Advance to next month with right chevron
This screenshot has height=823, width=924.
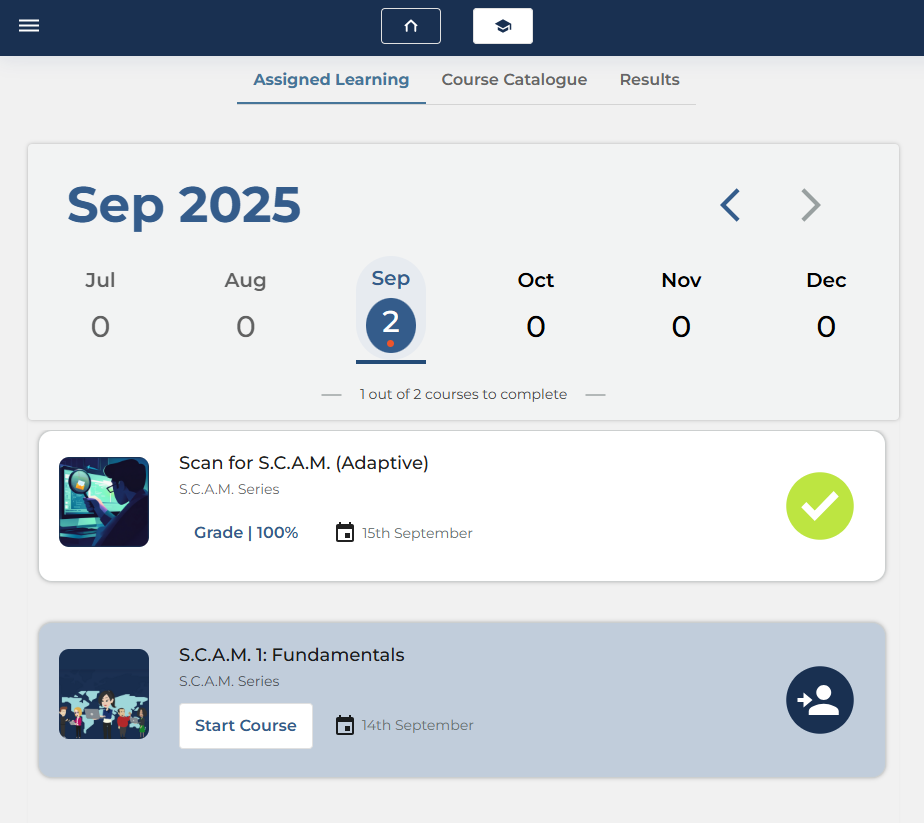810,205
